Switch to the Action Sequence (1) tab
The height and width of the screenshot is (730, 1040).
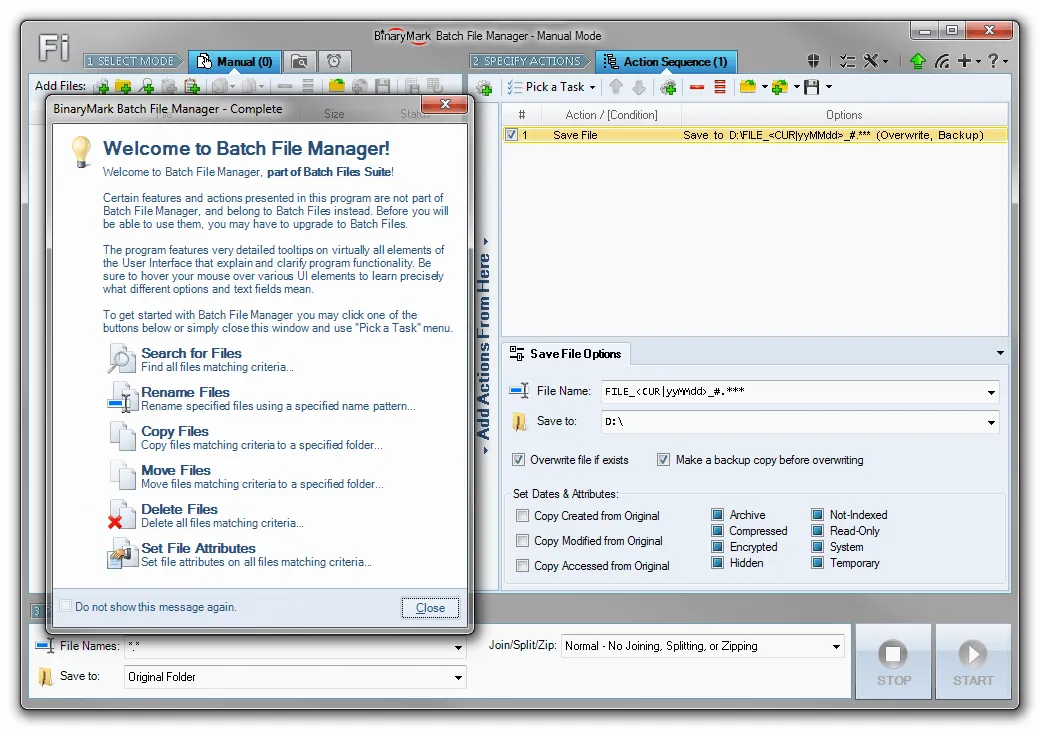tap(665, 62)
